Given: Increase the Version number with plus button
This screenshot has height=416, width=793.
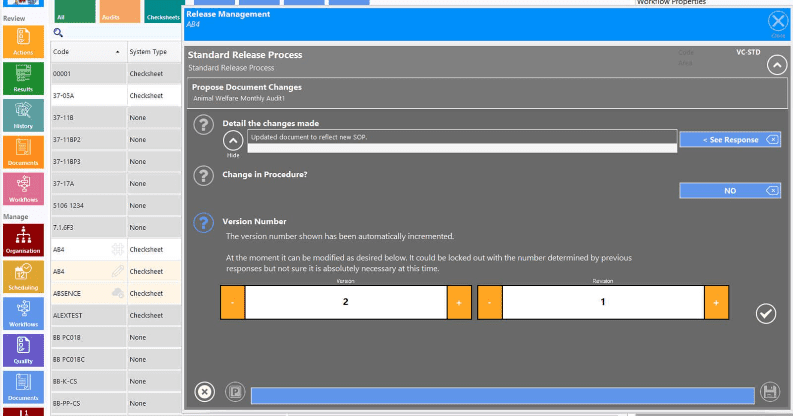Looking at the screenshot, I should 459,302.
